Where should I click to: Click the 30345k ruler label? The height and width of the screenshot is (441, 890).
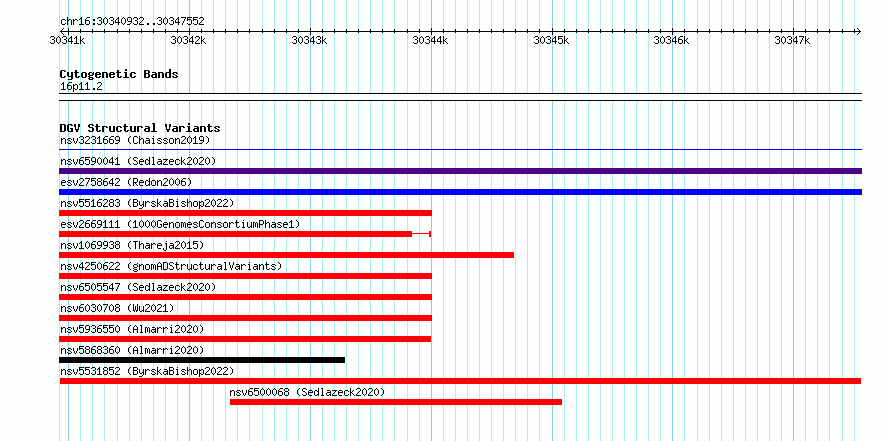click(x=551, y=40)
